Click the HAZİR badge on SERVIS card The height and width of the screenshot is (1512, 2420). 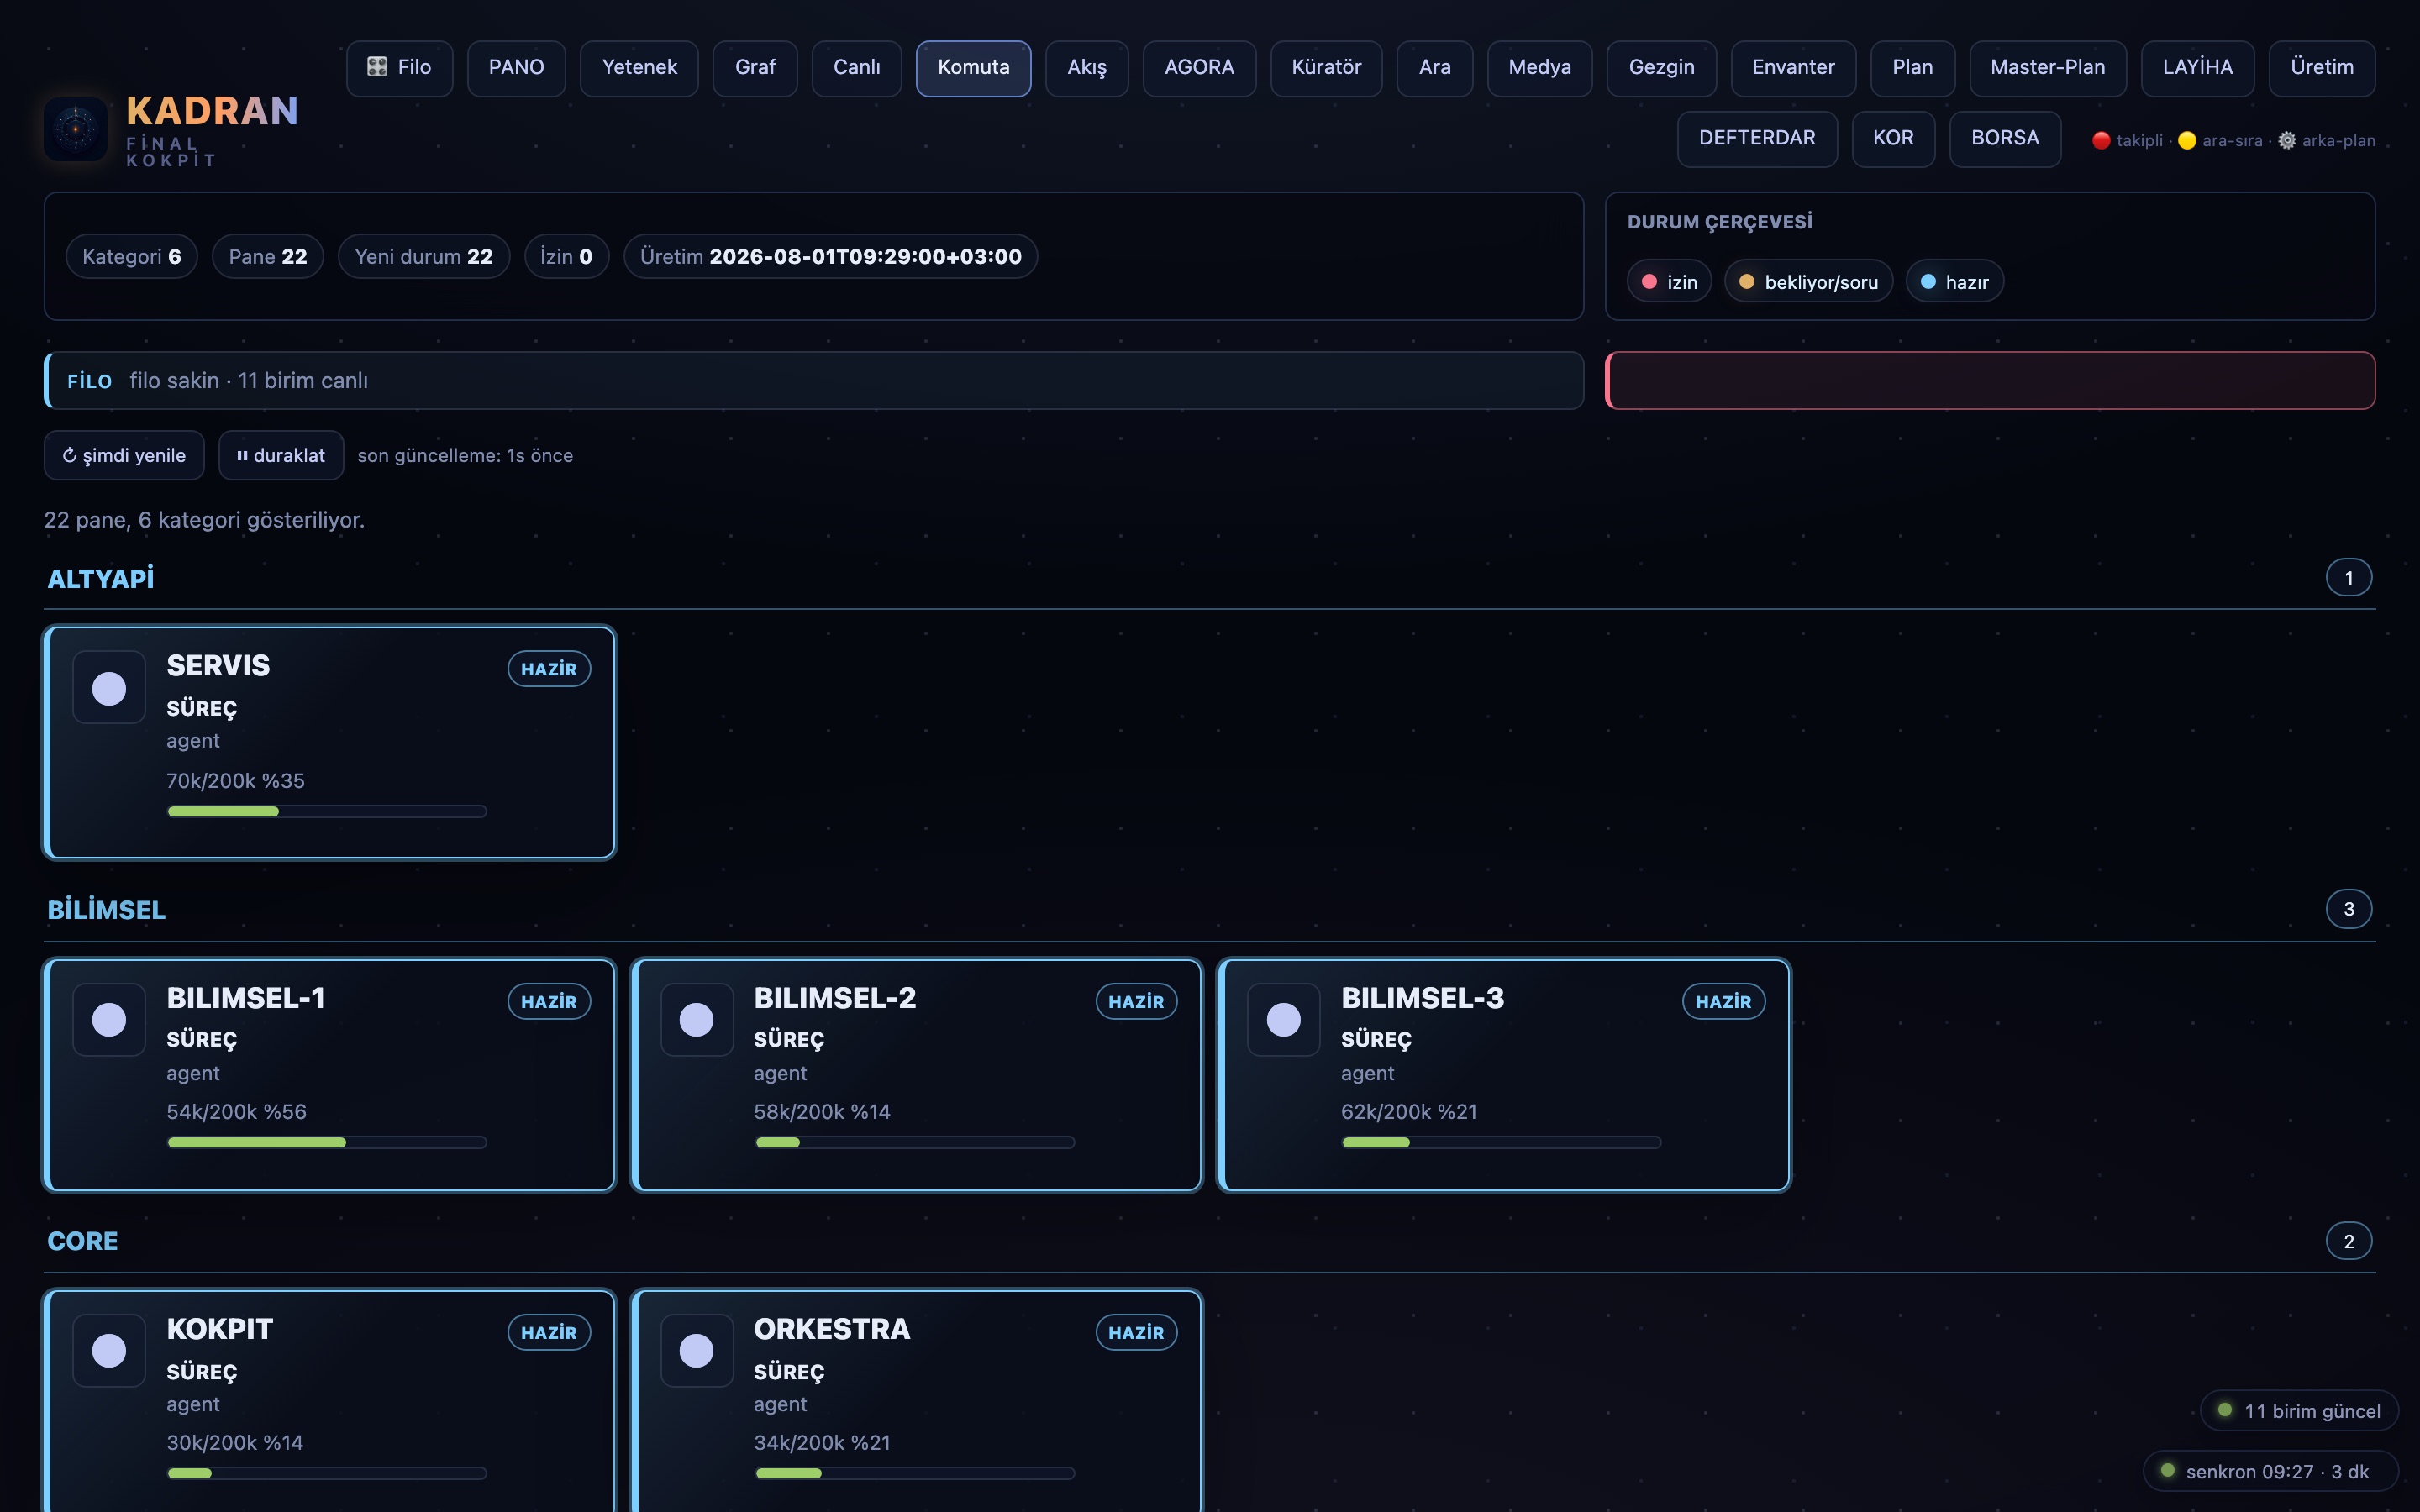coord(549,669)
